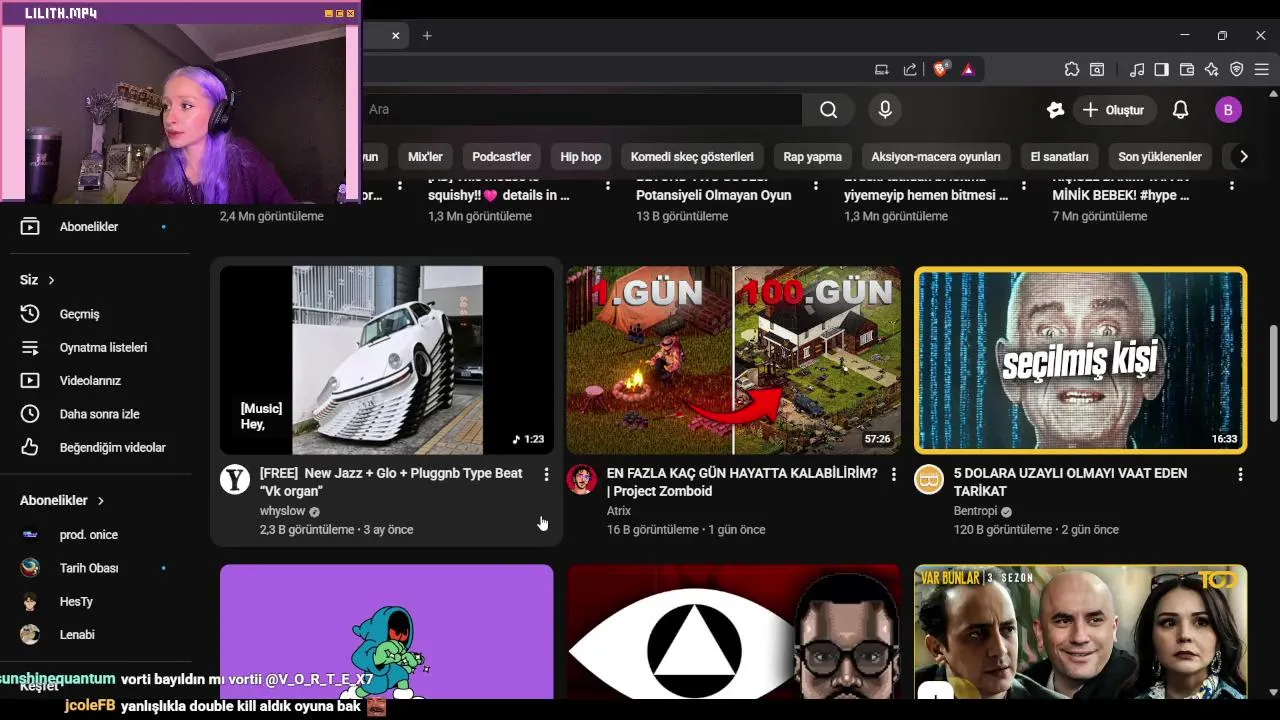
Task: Open options menu for Project Zomboid video
Action: 893,474
